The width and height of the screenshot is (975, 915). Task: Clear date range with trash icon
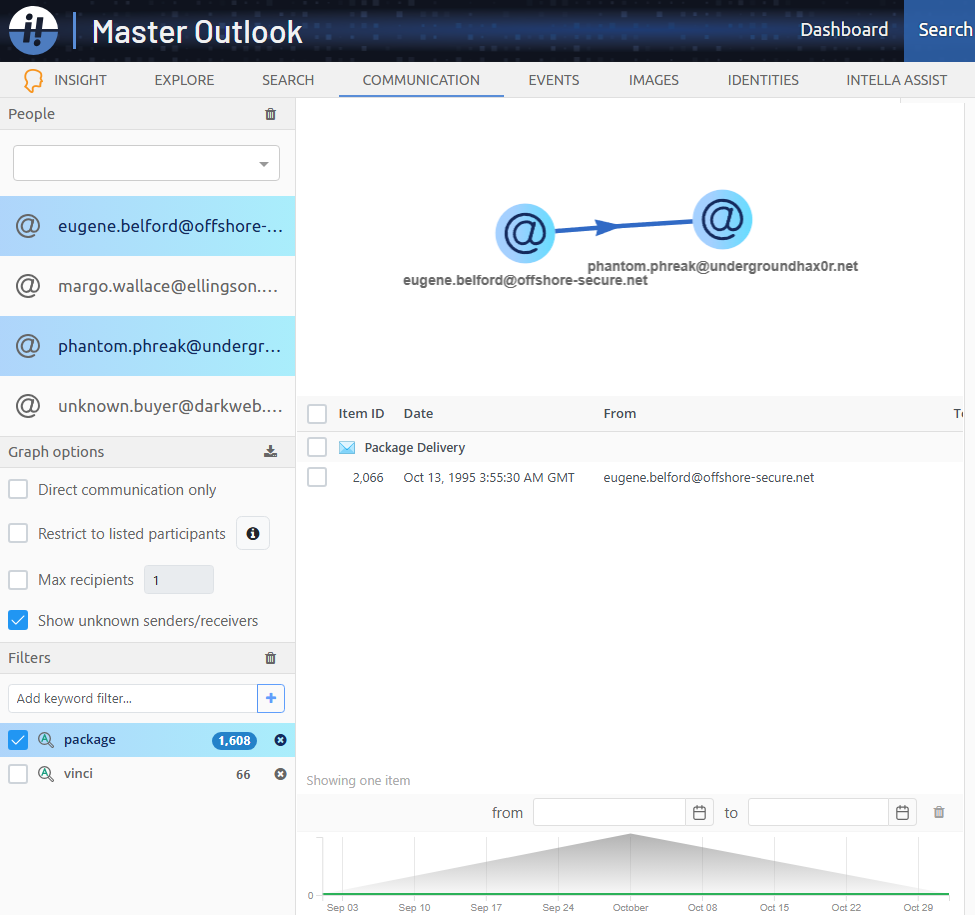[939, 813]
